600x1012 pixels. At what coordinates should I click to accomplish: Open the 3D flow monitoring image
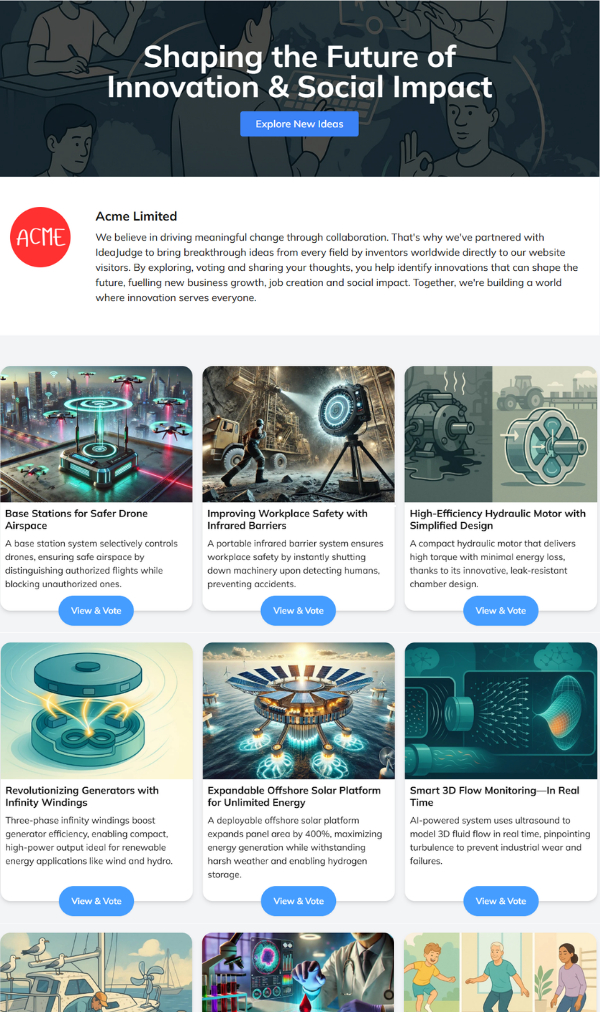tap(501, 711)
